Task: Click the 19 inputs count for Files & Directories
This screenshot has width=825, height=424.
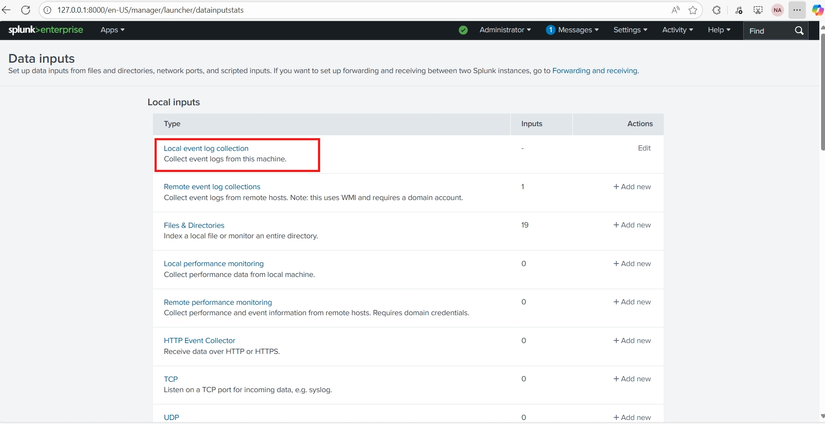Action: click(x=525, y=225)
